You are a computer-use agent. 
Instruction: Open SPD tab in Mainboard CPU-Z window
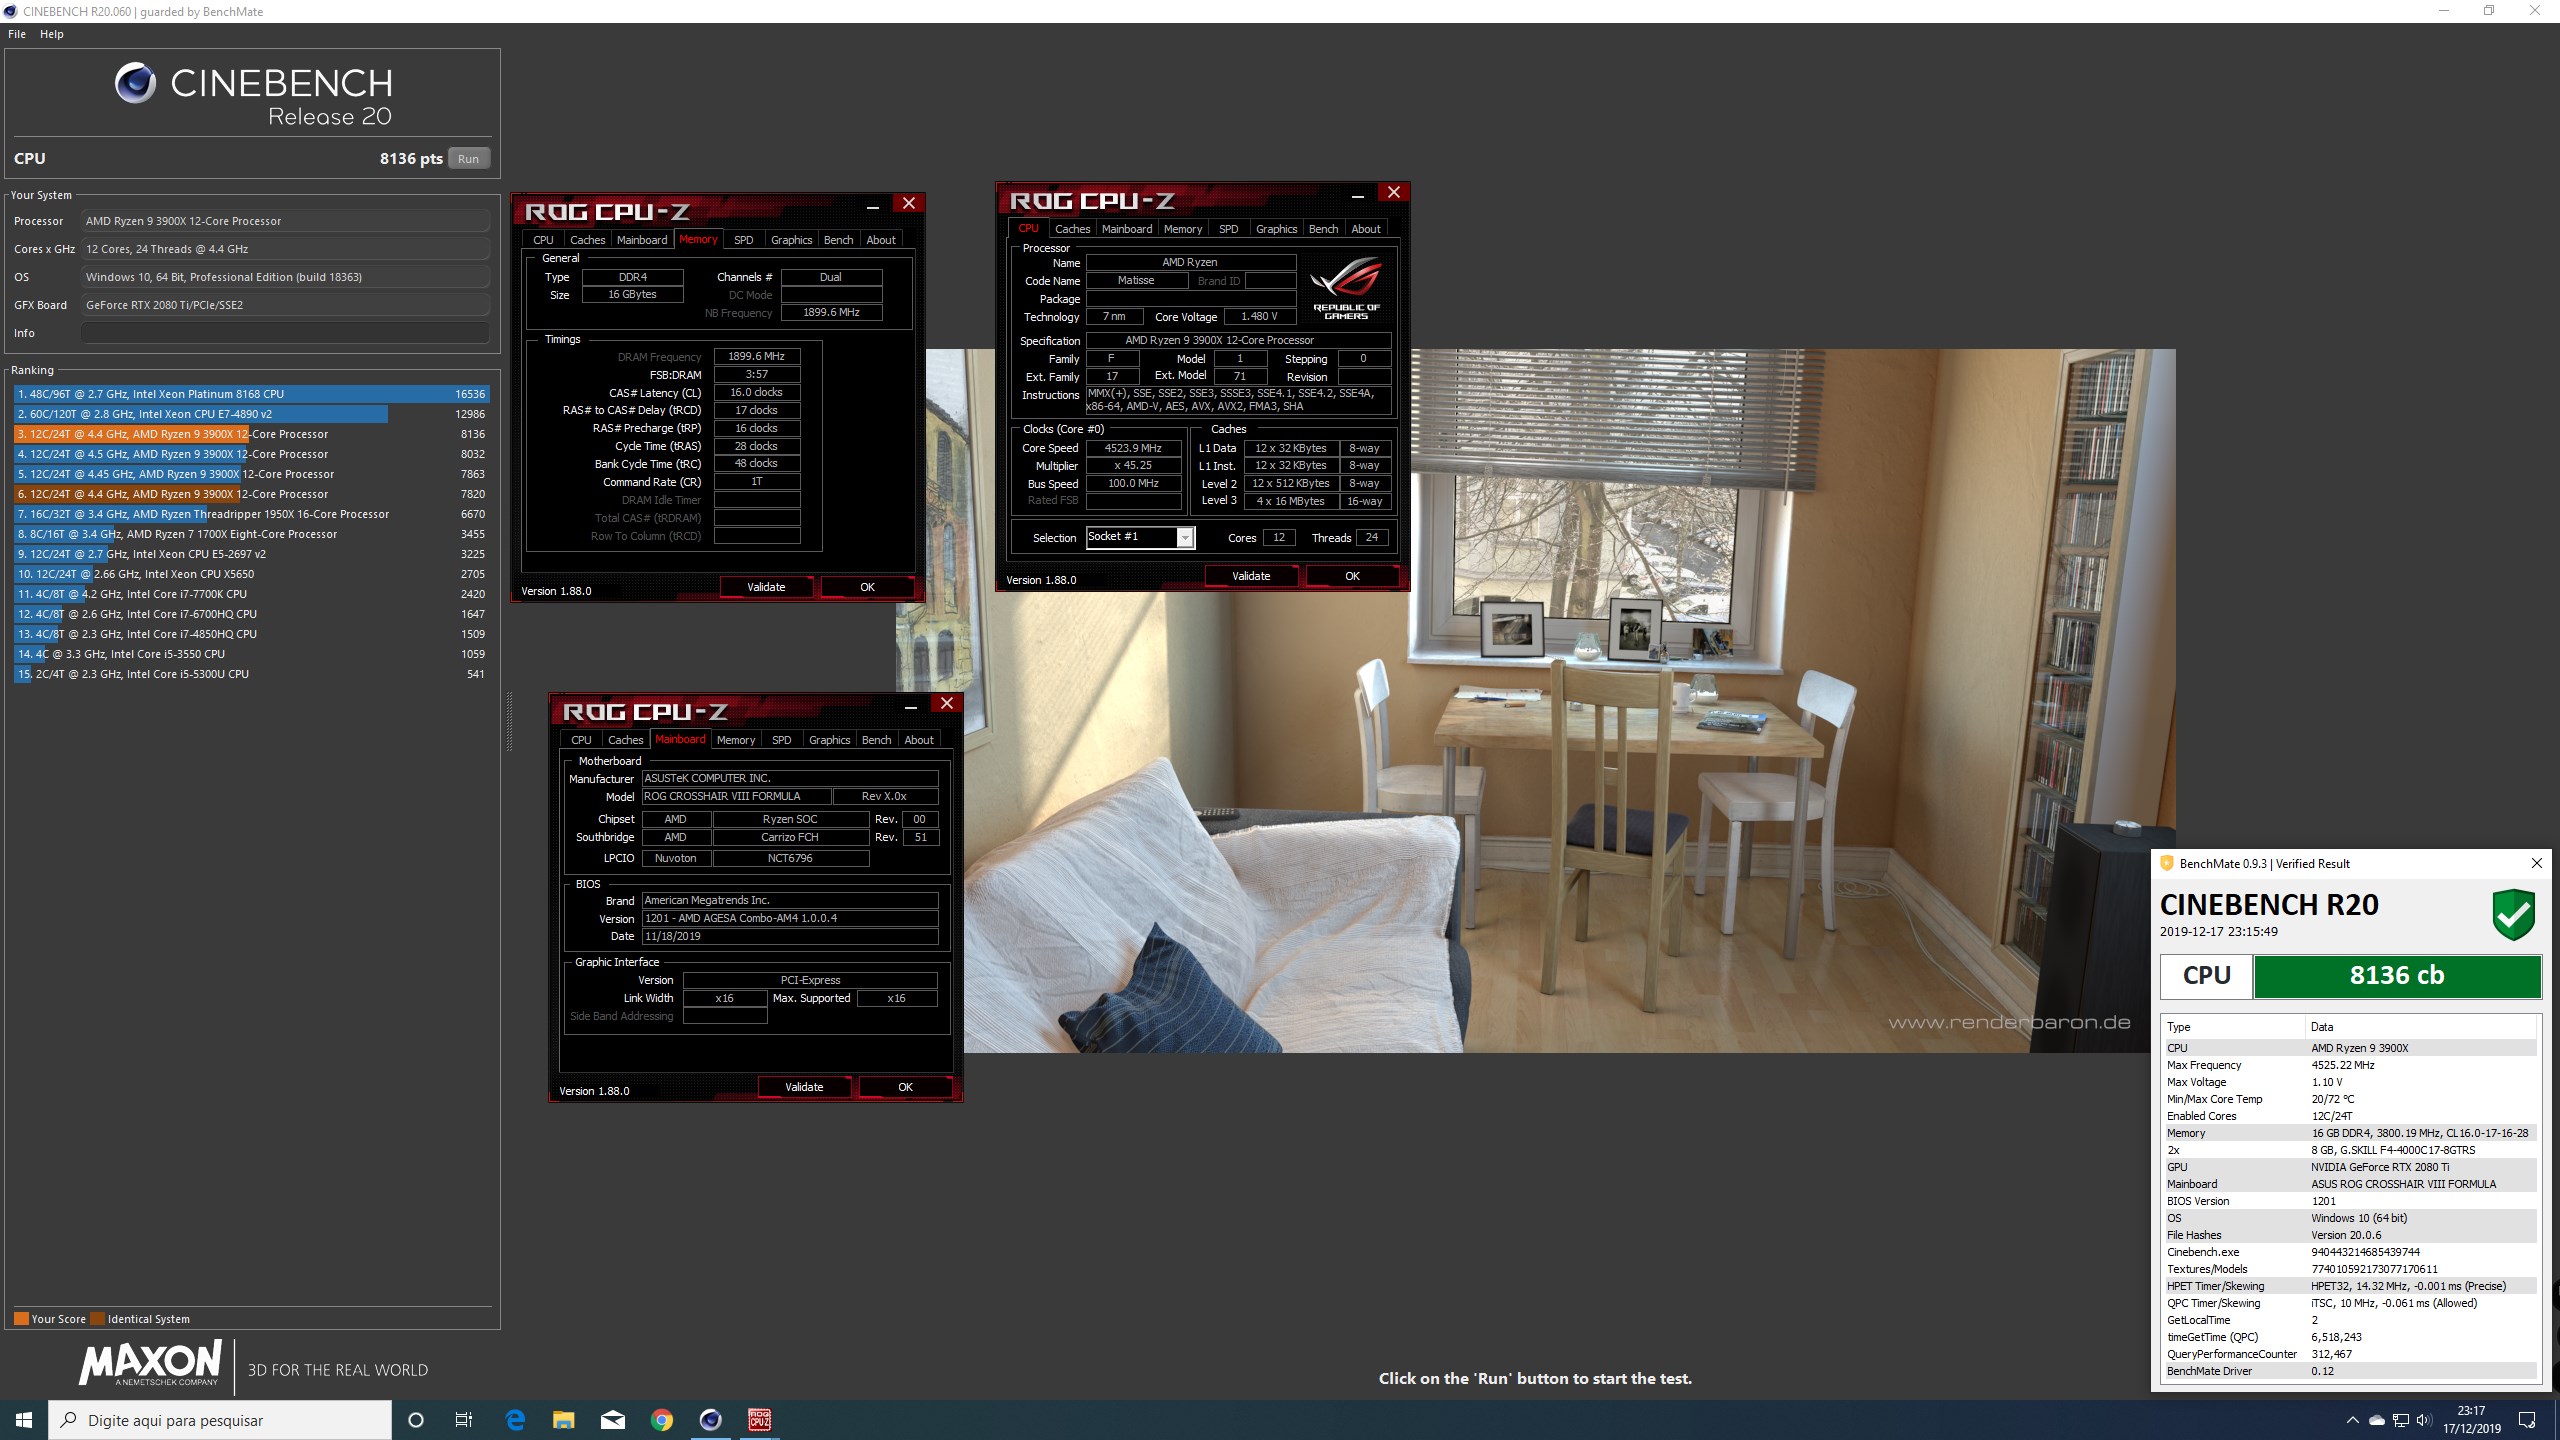click(781, 740)
